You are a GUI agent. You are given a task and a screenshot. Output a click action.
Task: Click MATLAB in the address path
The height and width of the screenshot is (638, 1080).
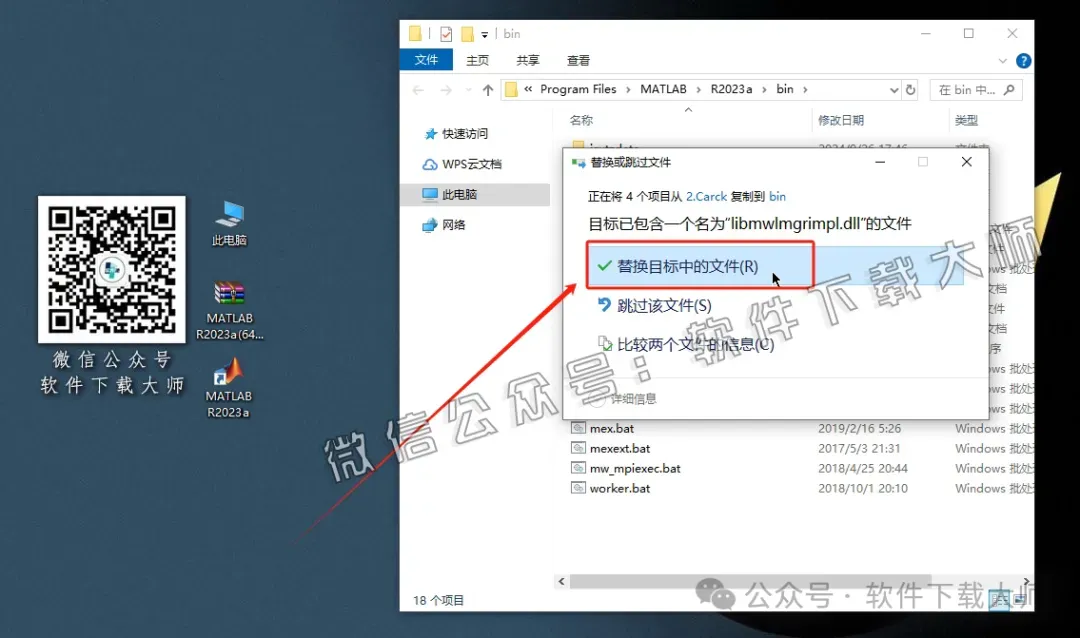tap(663, 89)
